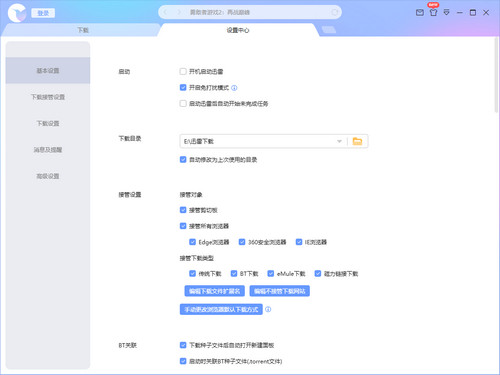
Task: Go forward using the search bar forward arrow
Action: 179,12
